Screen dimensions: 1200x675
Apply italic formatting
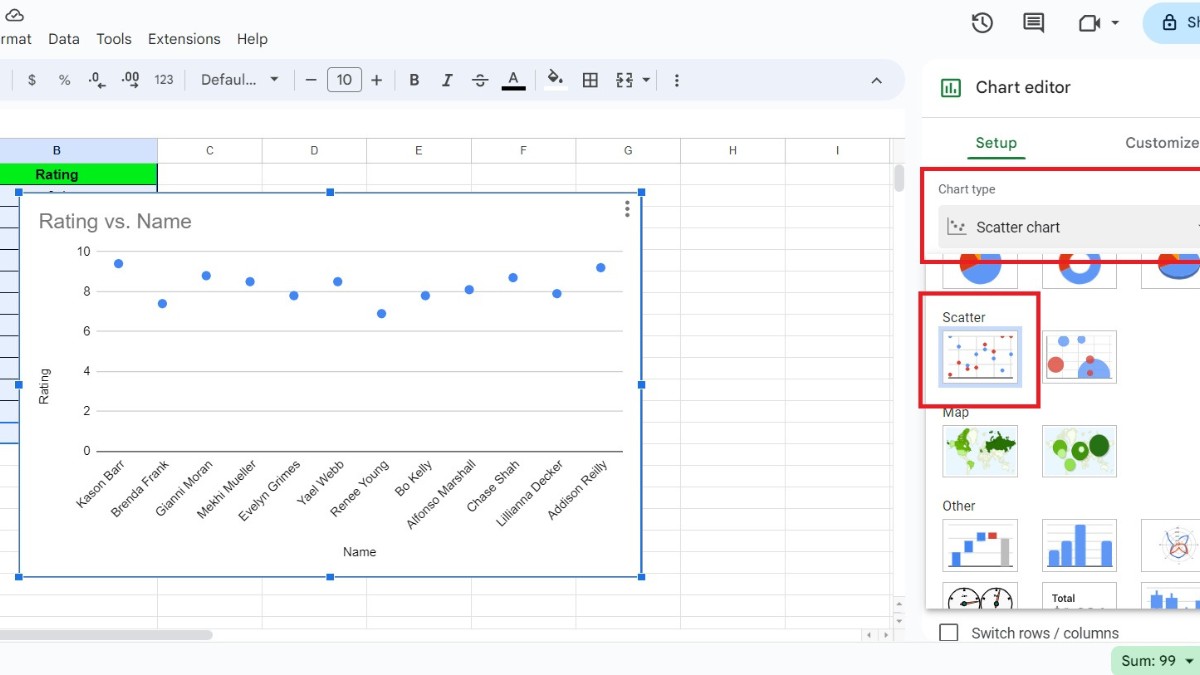447,79
